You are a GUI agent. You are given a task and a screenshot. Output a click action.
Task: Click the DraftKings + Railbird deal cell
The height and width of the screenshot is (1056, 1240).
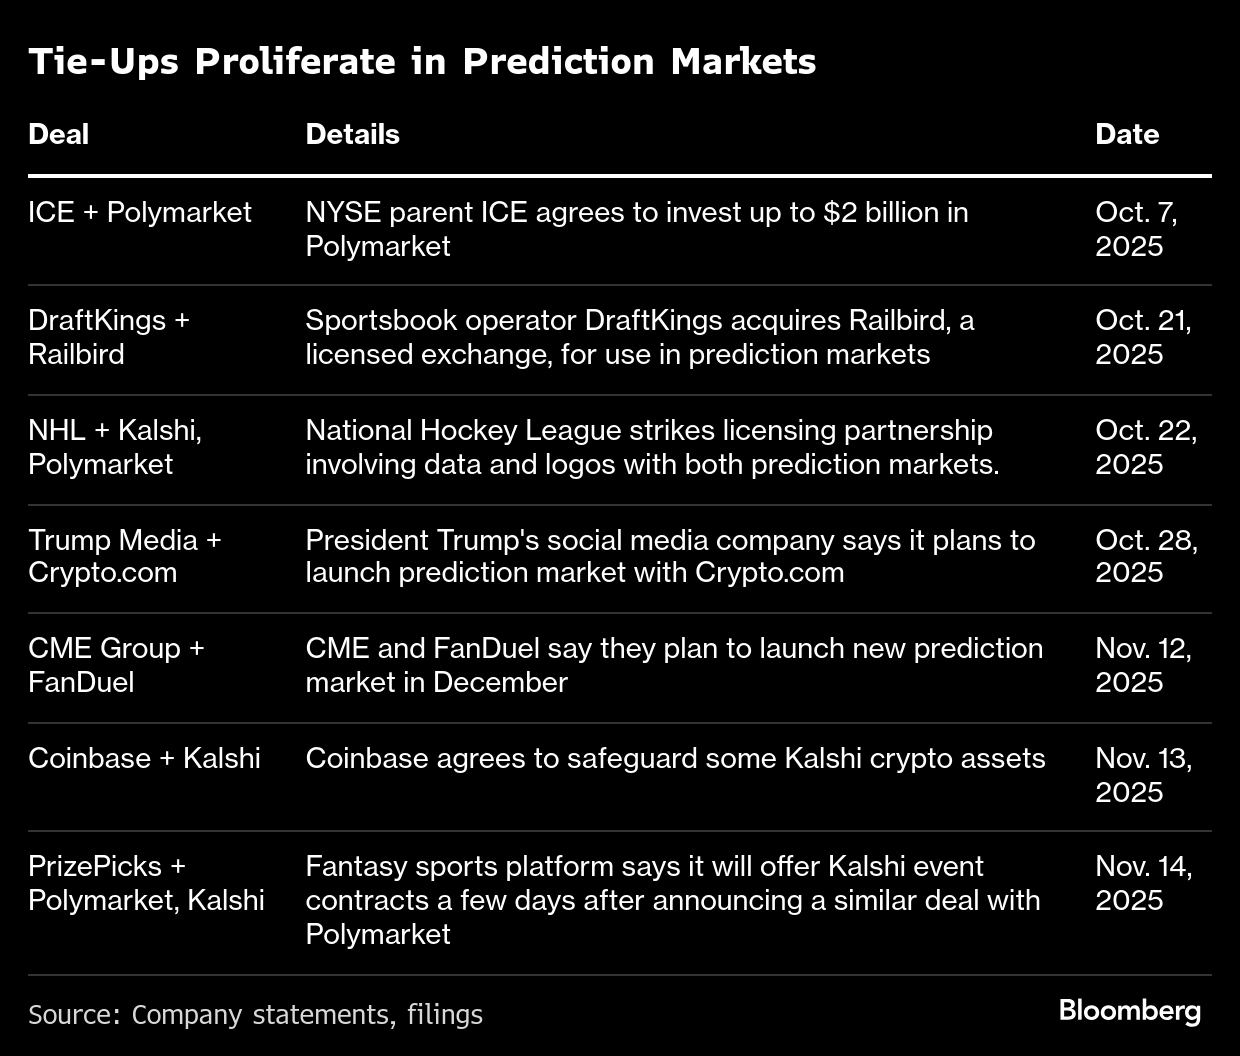tap(108, 337)
